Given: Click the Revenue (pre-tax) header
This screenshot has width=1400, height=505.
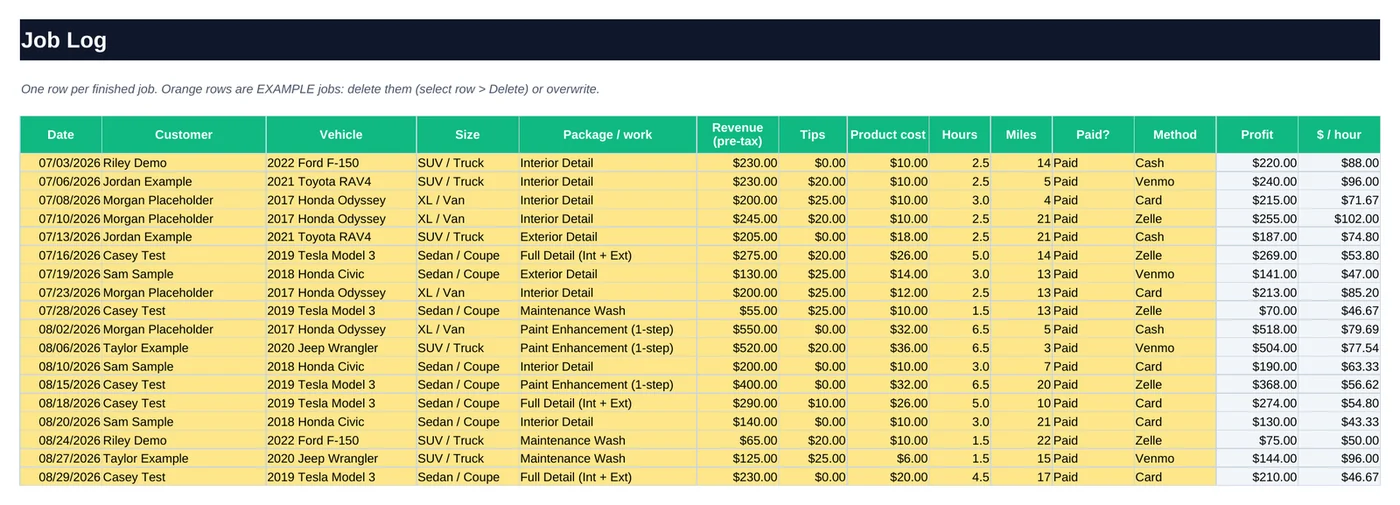Looking at the screenshot, I should coord(737,135).
